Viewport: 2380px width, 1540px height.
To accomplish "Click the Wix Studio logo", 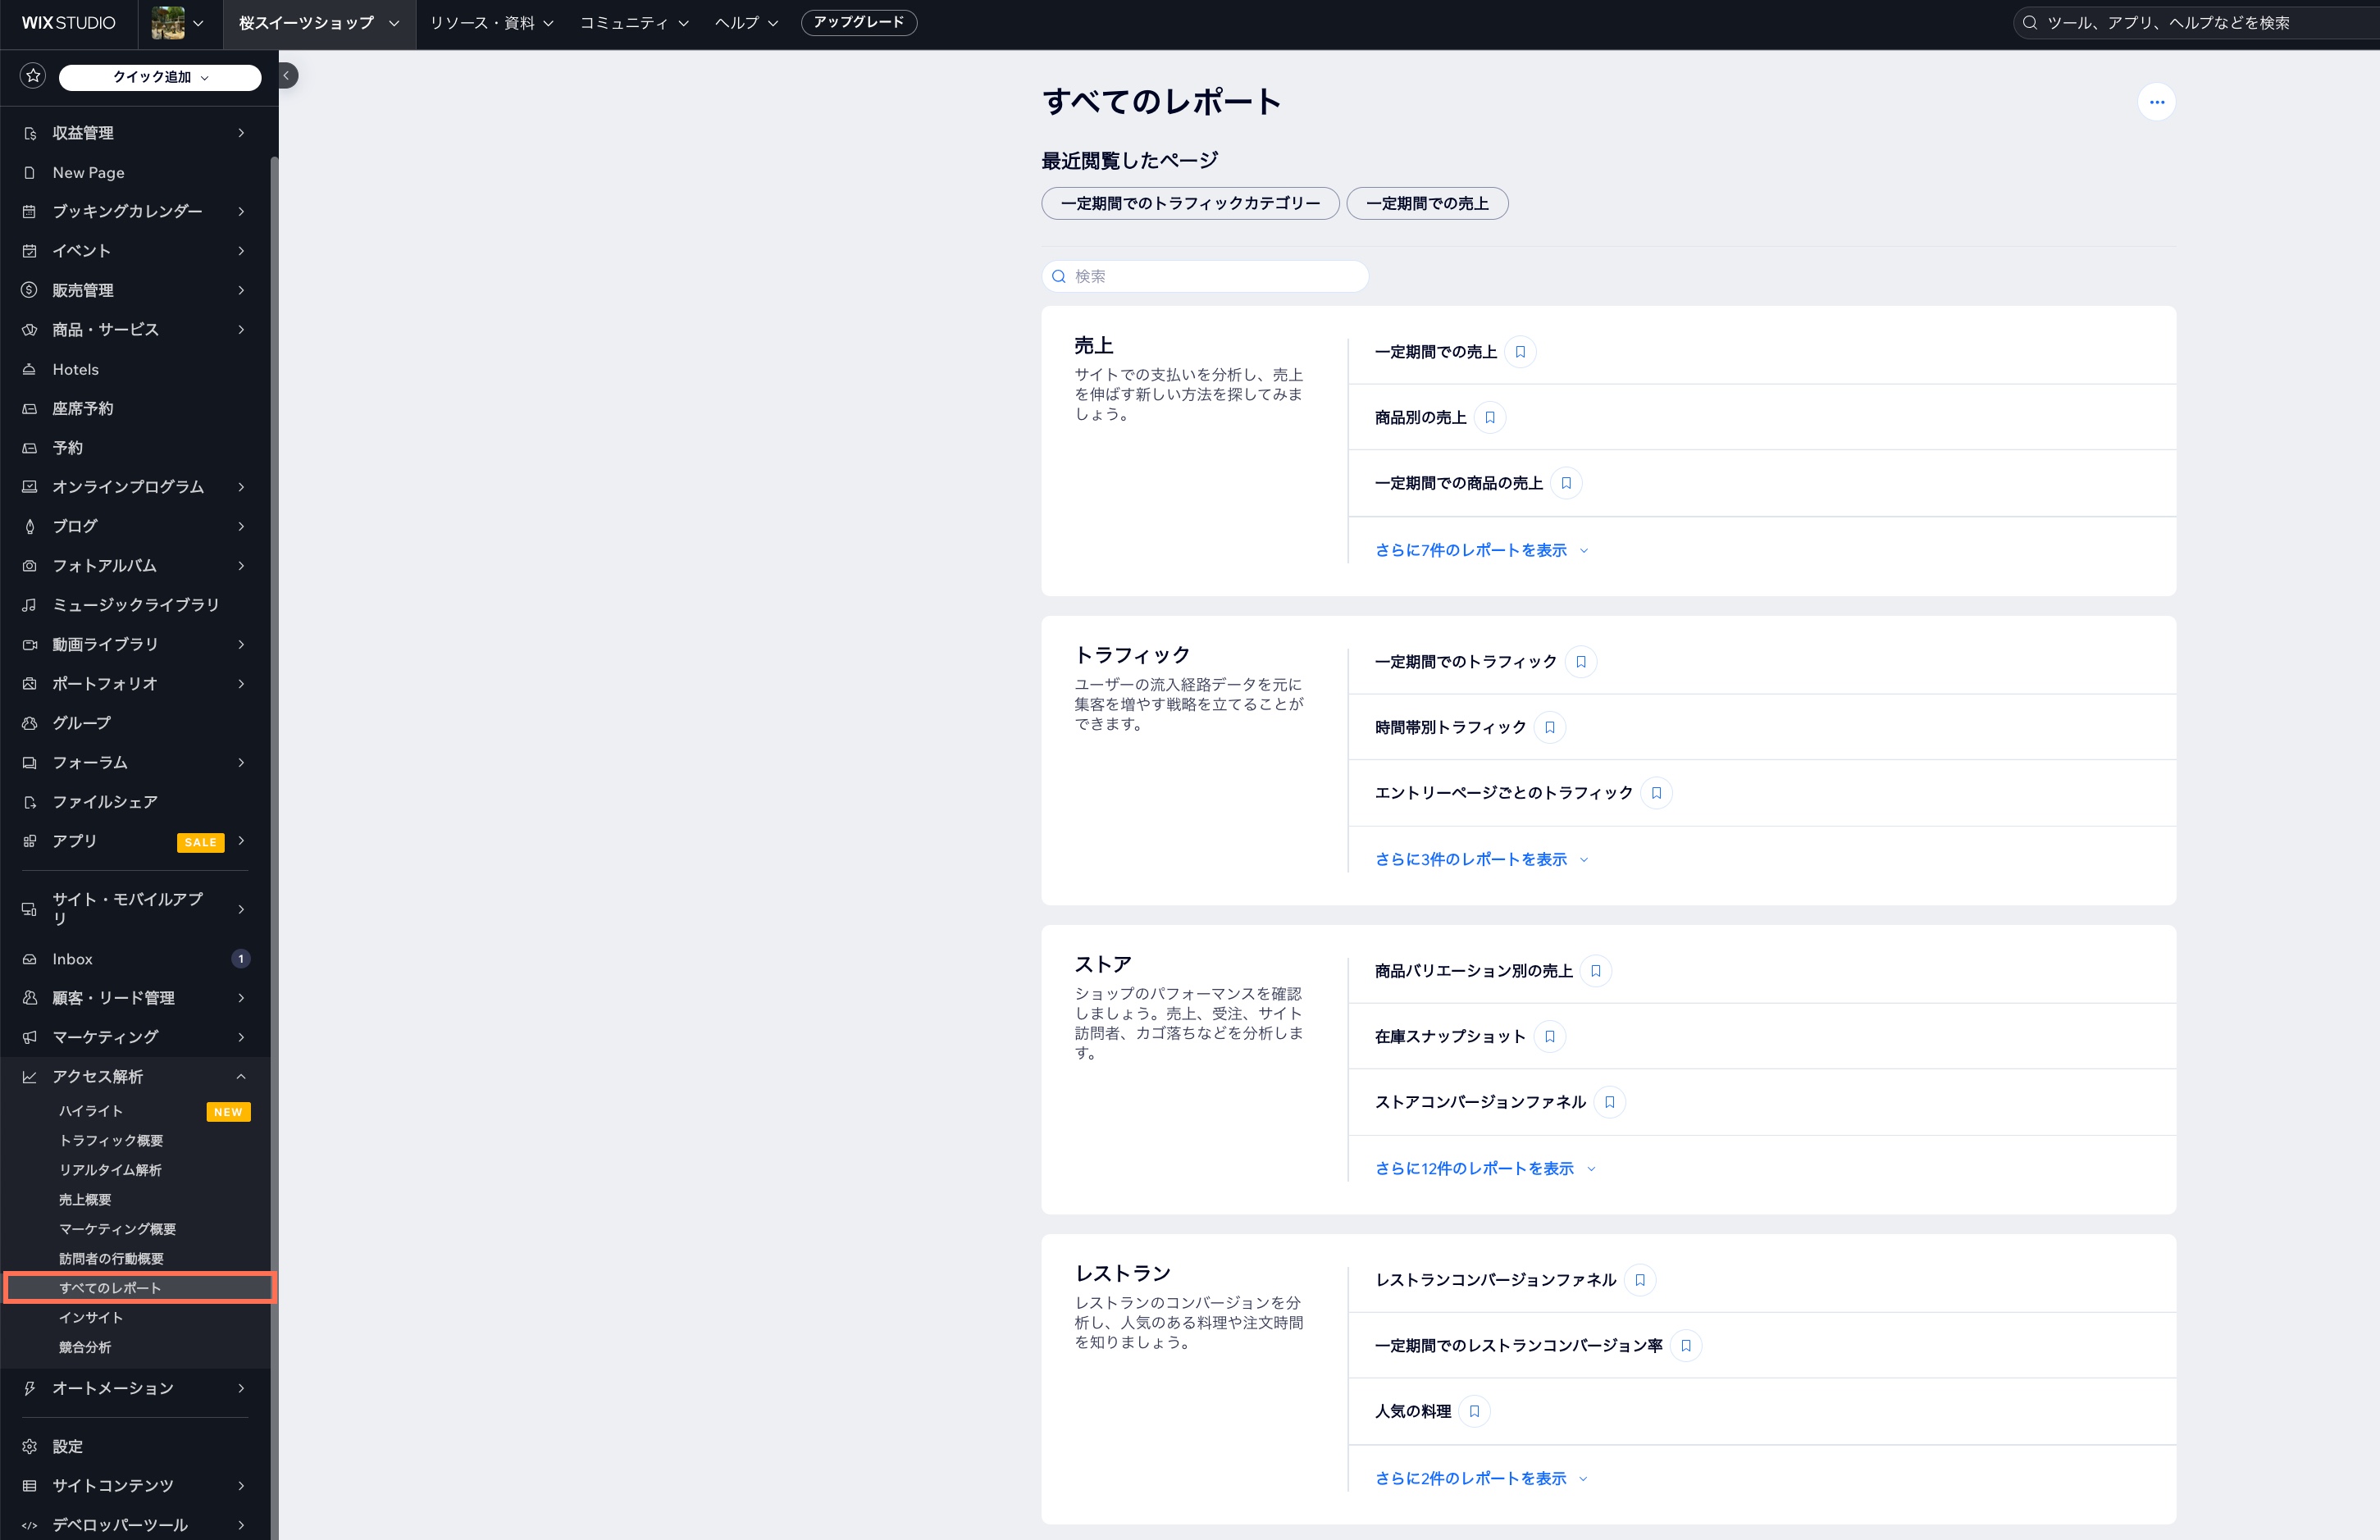I will [x=68, y=23].
